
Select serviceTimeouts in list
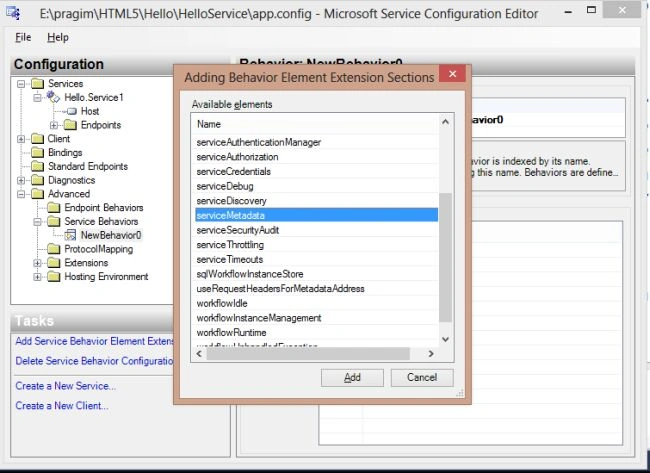(x=317, y=260)
